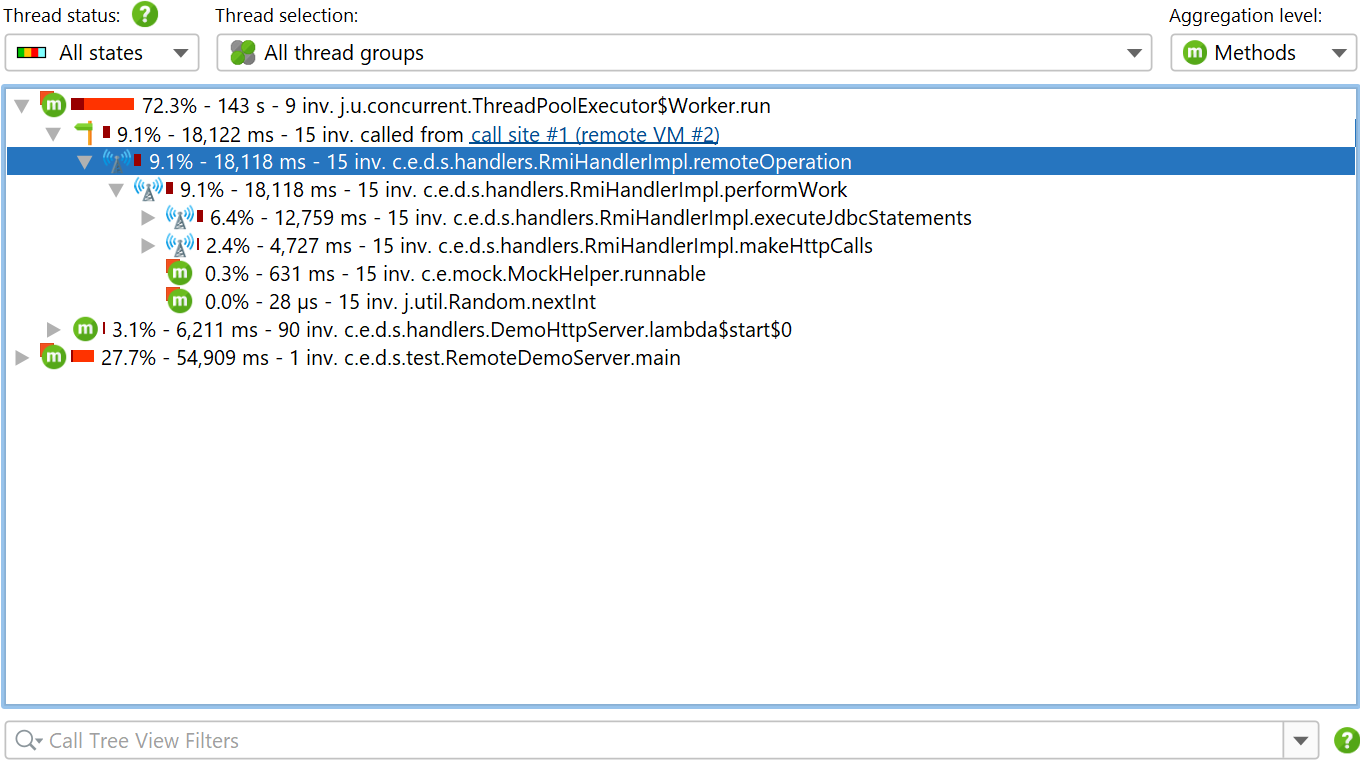Select the ThreadPoolExecutor$Worker.run row text
The width and height of the screenshot is (1360, 763).
[x=456, y=106]
